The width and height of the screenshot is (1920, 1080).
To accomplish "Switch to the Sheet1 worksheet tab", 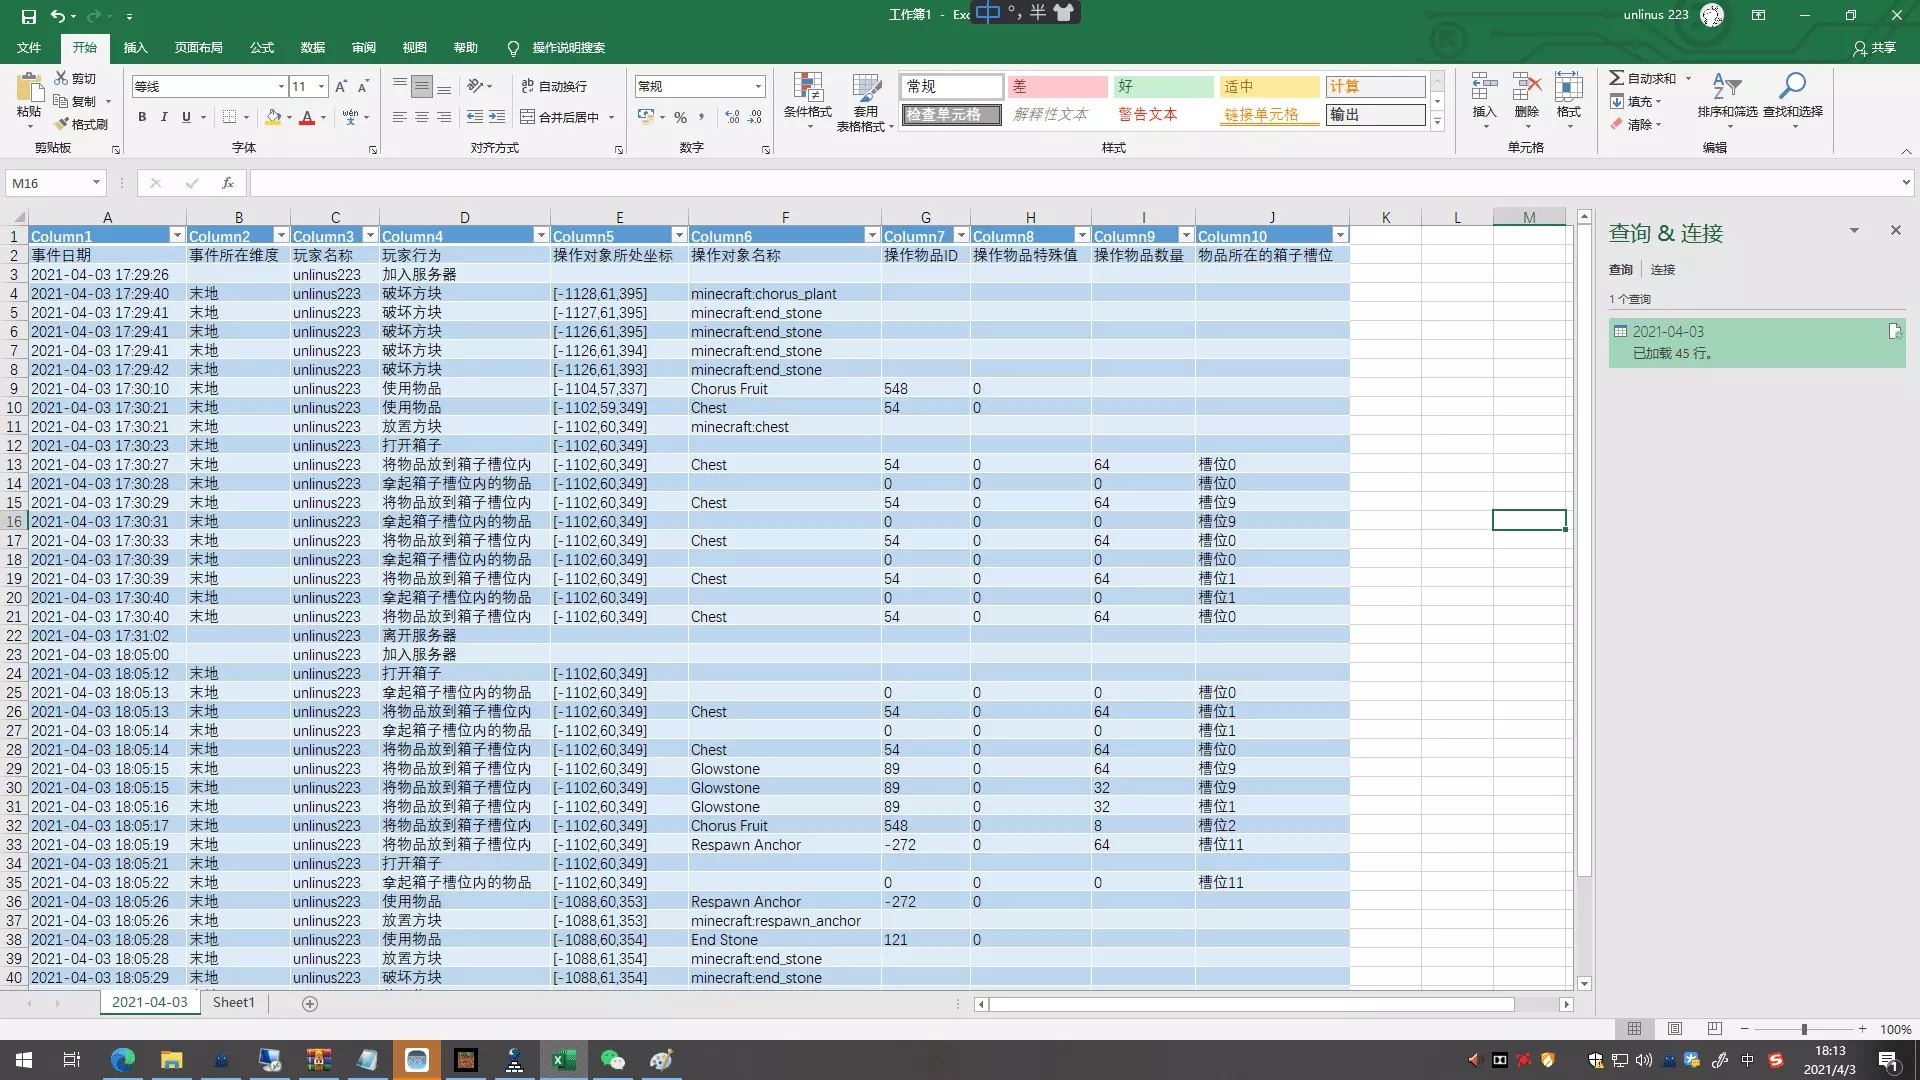I will pos(234,1003).
